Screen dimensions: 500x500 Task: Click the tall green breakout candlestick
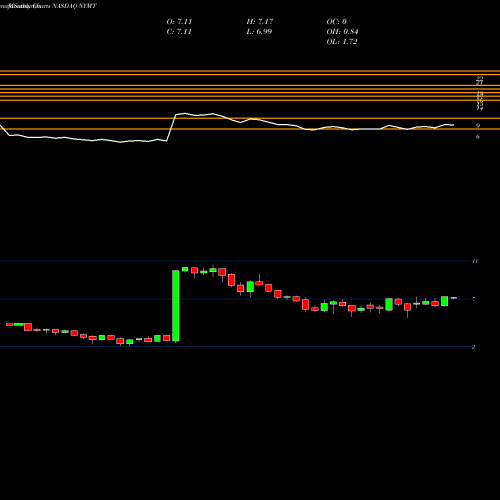click(176, 306)
